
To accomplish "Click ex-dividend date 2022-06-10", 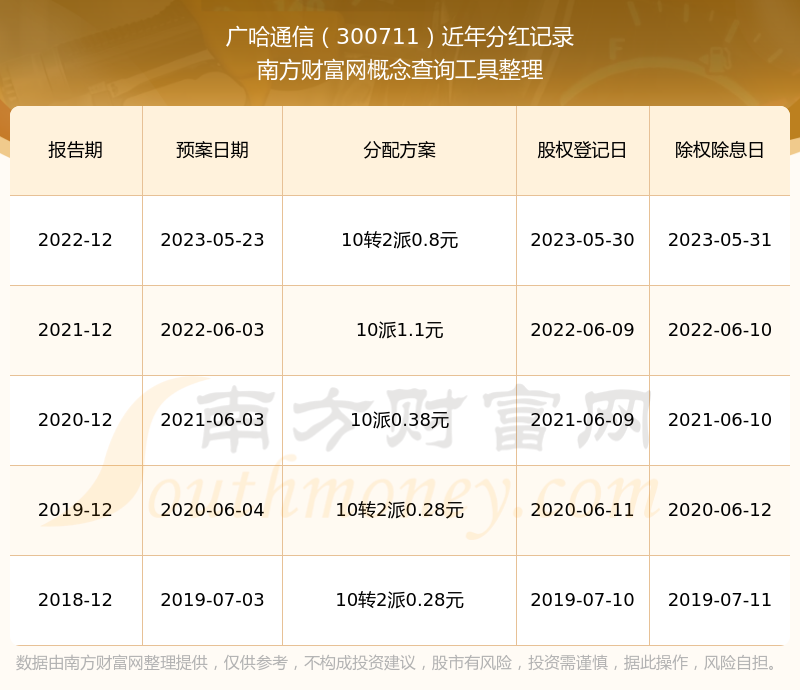I will click(719, 330).
